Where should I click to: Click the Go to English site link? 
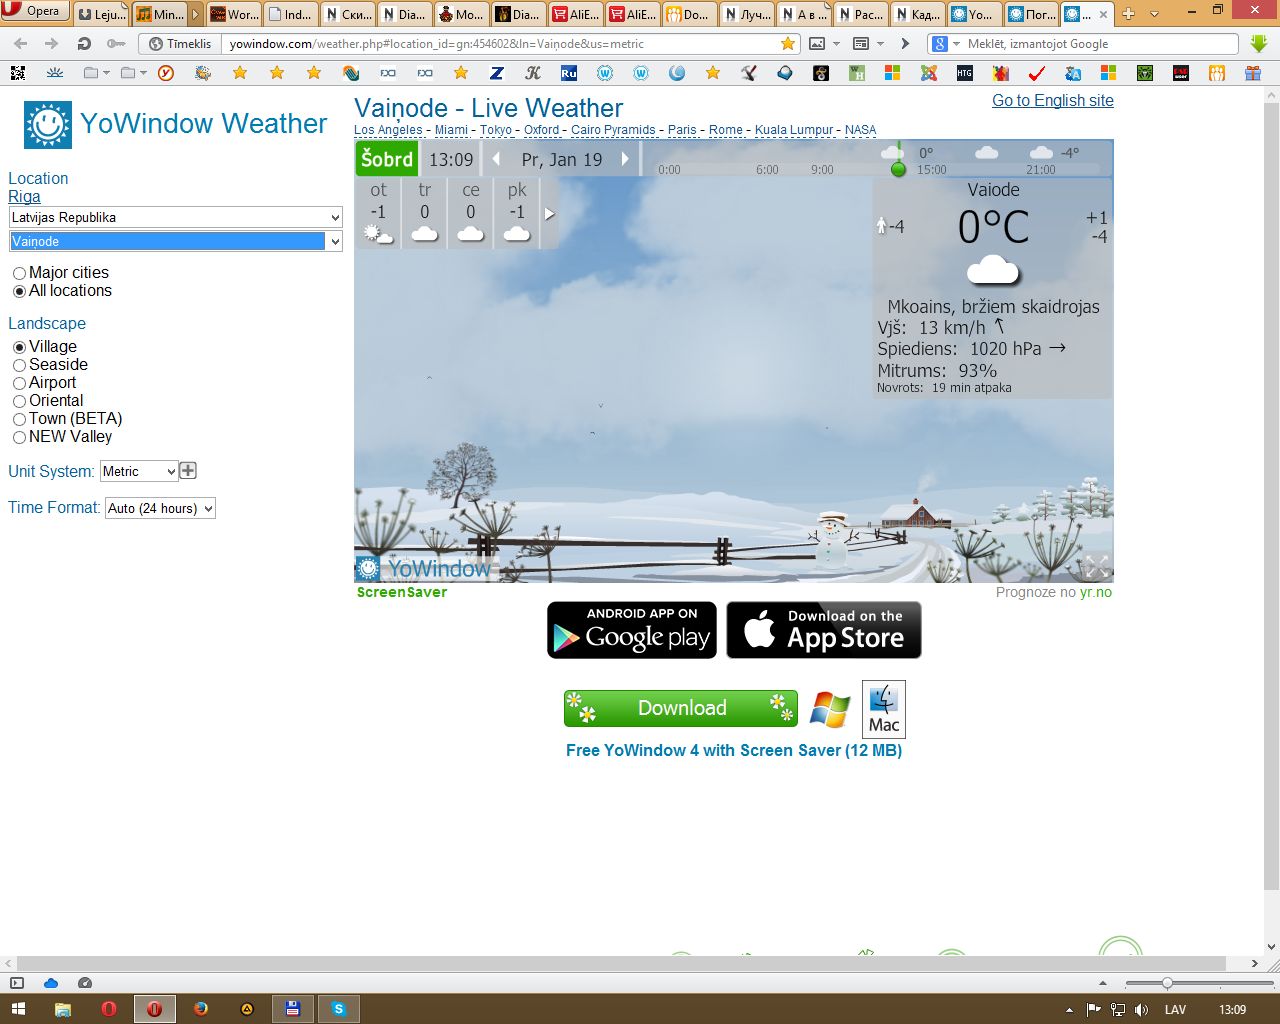(x=1052, y=100)
